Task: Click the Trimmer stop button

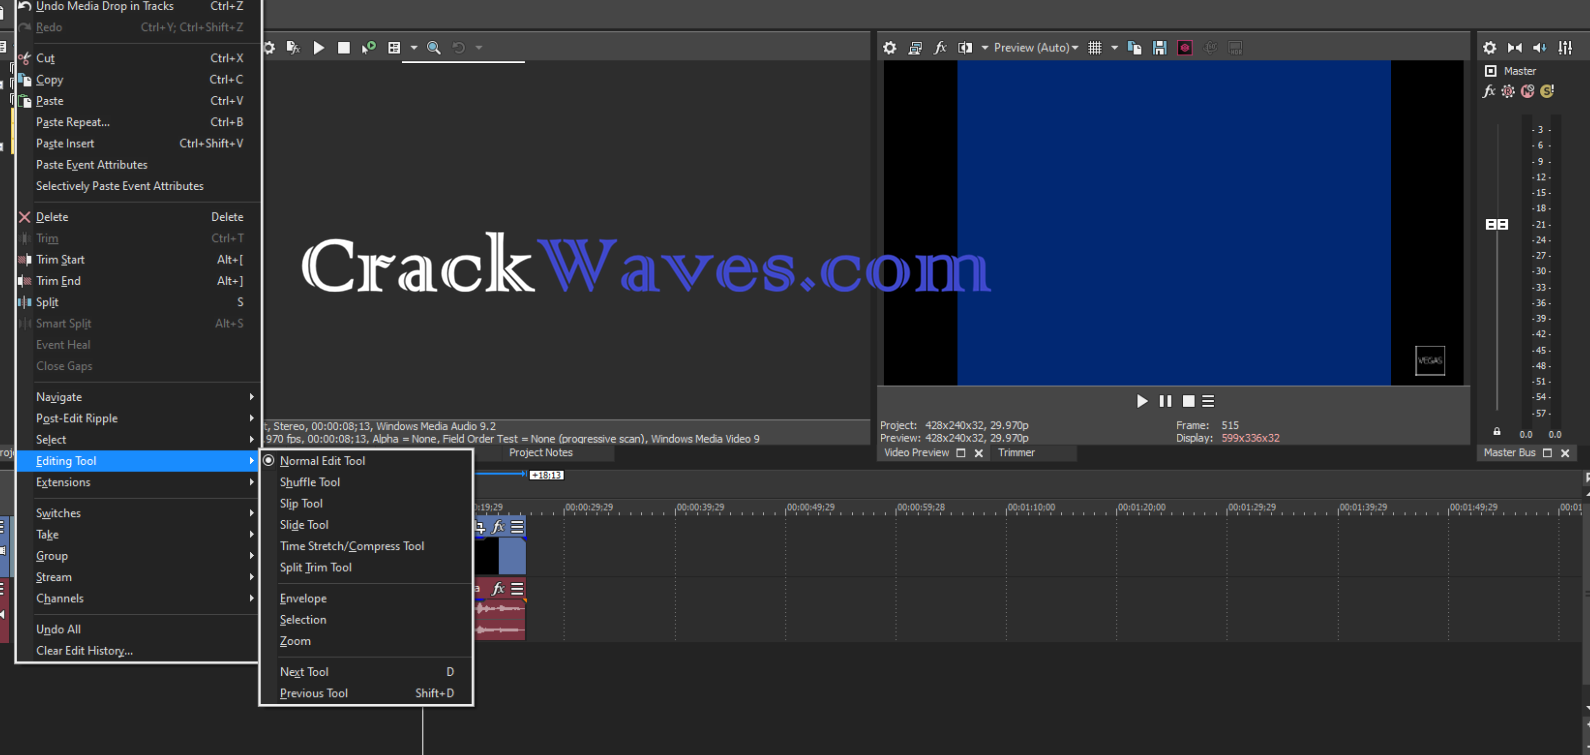Action: [x=344, y=47]
